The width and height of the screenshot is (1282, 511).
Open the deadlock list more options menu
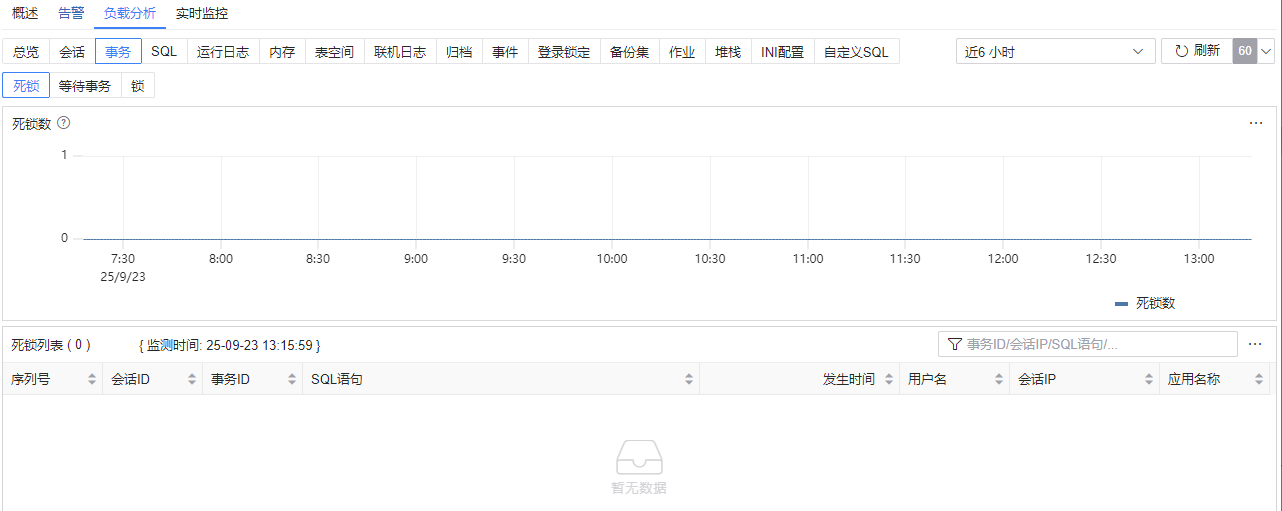pos(1256,344)
